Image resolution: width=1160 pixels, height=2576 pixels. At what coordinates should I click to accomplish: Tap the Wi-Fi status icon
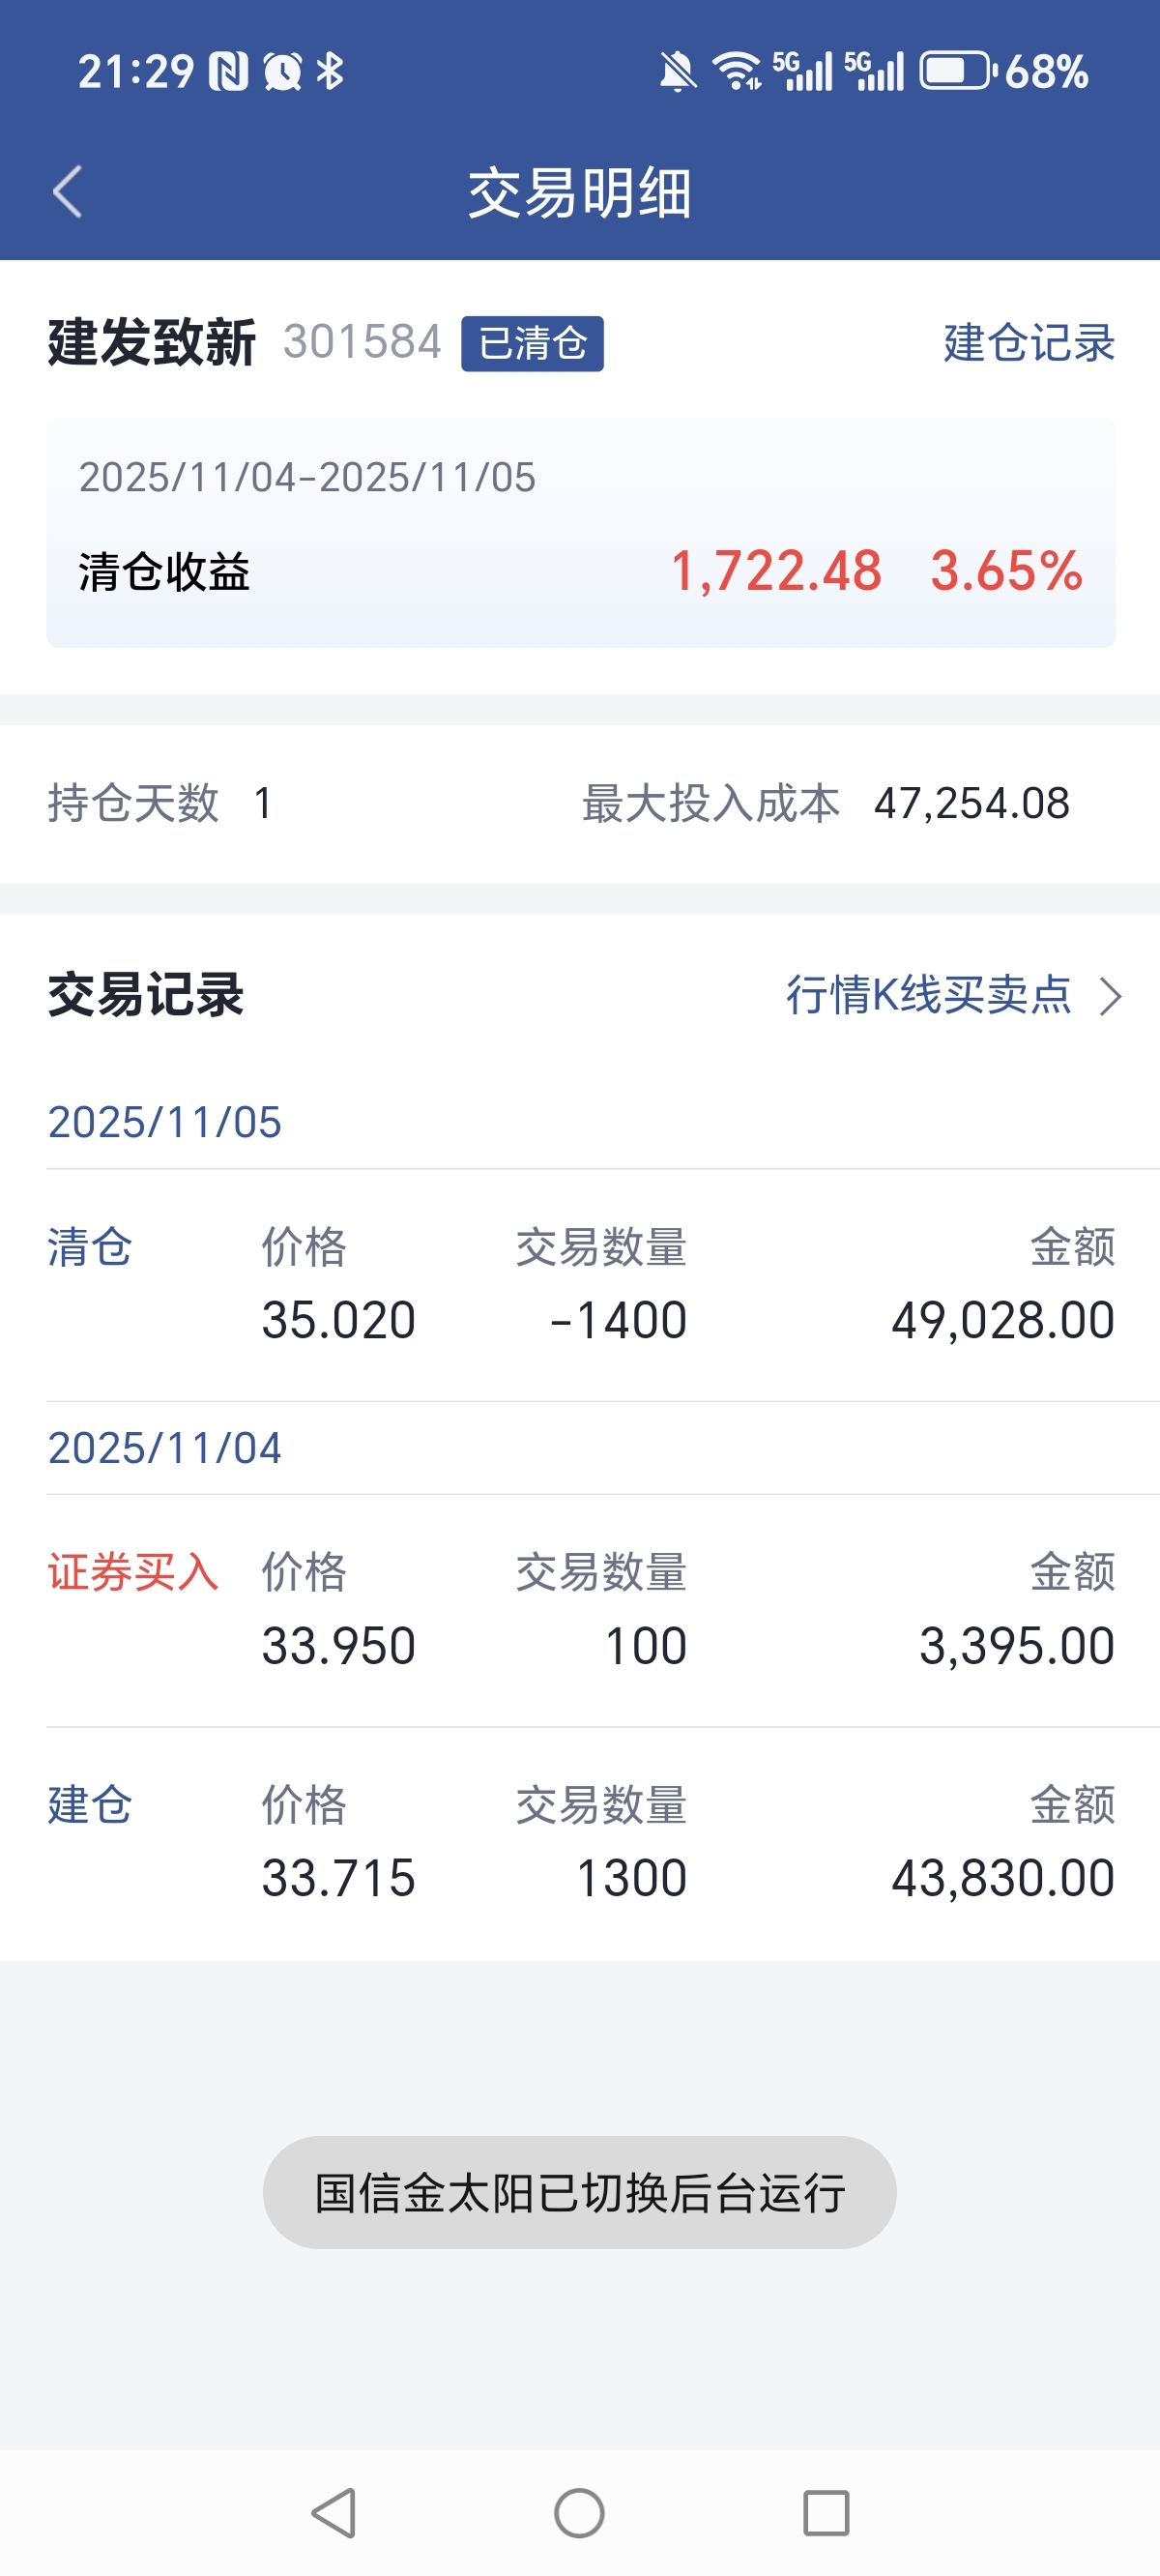736,71
